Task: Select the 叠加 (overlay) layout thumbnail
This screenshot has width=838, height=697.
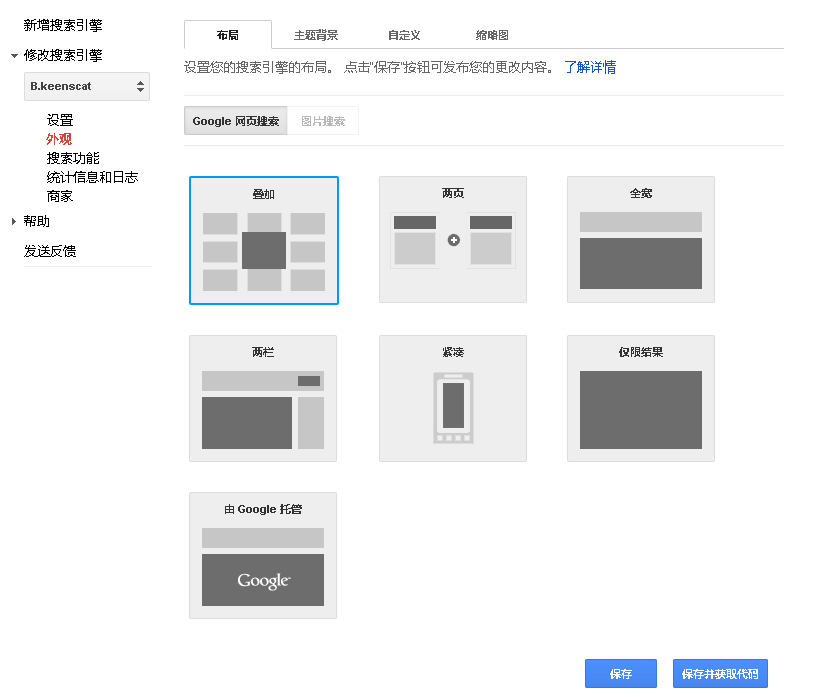Action: [263, 240]
